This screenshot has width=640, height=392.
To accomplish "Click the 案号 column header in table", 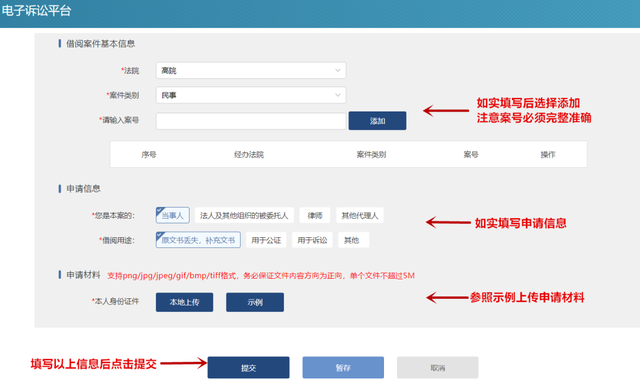I will point(471,154).
